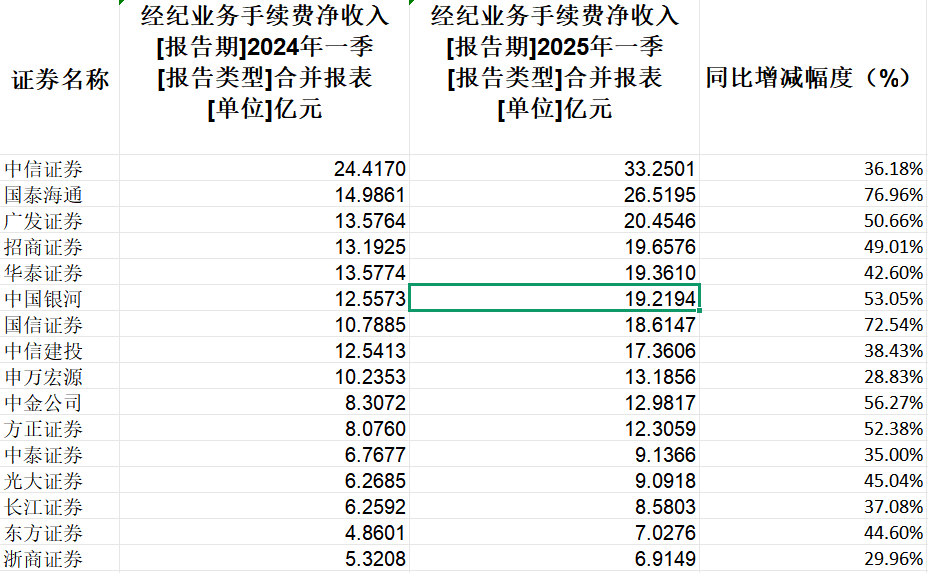The image size is (928, 573).
Task: Select the 同比增减幅度（%） header cell
Action: (x=812, y=78)
